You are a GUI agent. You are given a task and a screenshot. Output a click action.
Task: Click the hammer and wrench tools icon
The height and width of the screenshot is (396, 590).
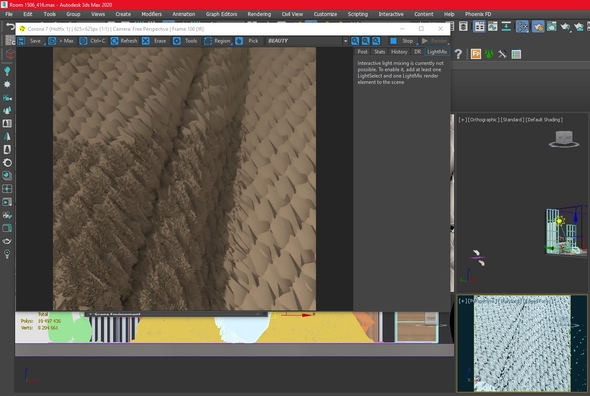click(502, 54)
